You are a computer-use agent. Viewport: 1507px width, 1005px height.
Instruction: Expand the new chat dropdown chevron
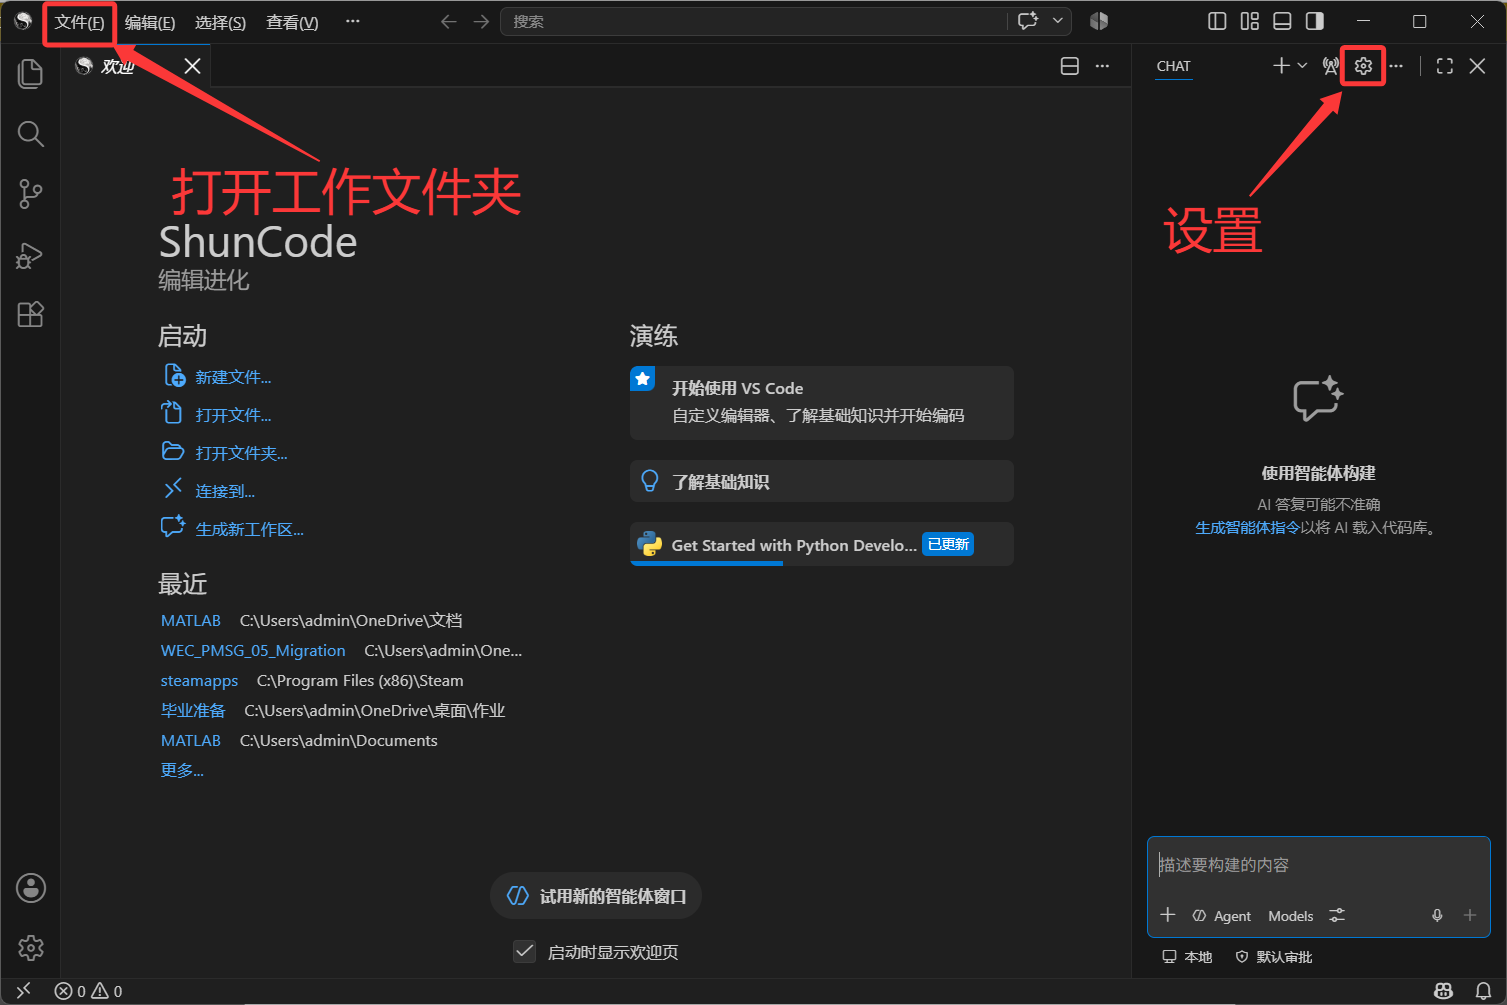pos(1302,66)
